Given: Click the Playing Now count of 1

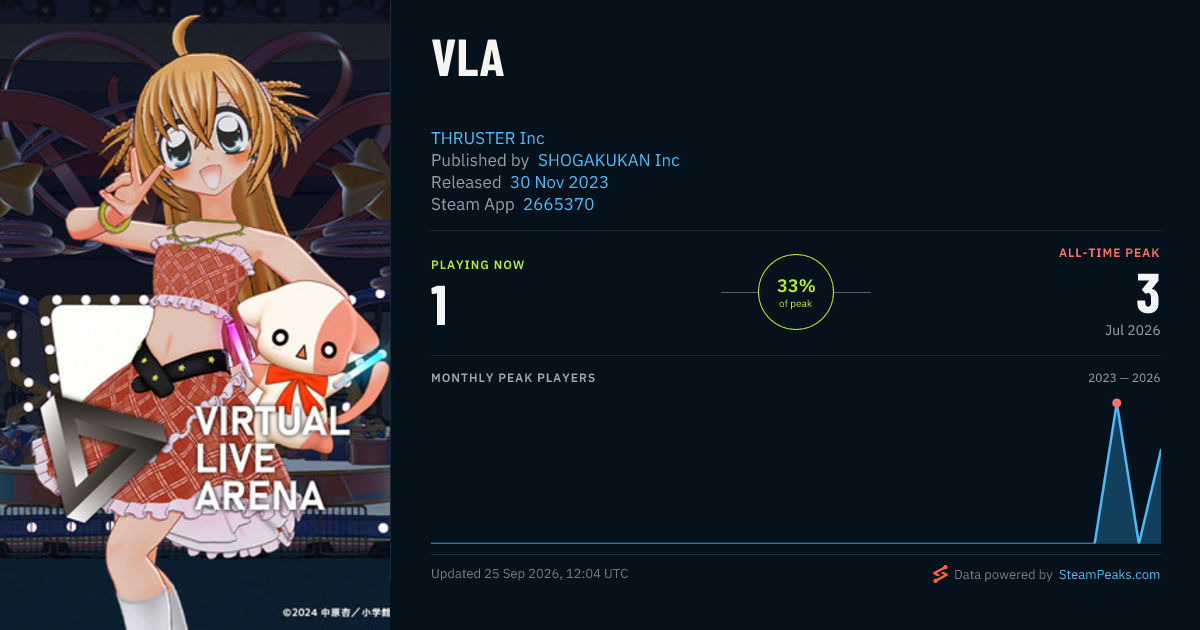Looking at the screenshot, I should 439,306.
